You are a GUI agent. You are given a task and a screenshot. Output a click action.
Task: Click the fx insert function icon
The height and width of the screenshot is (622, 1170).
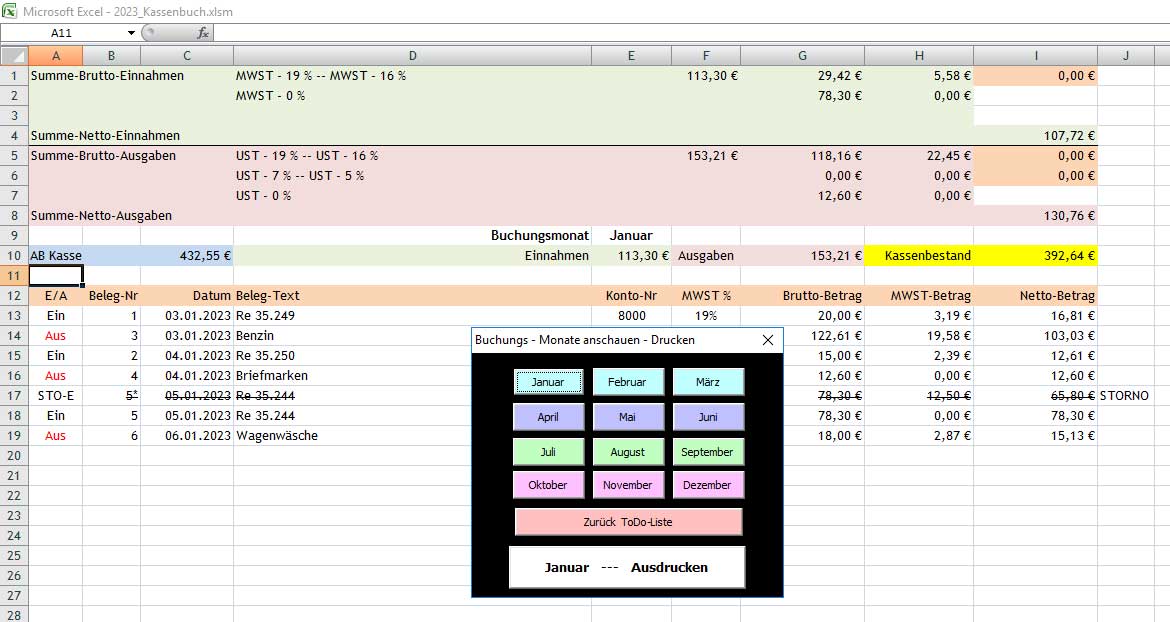pos(203,33)
